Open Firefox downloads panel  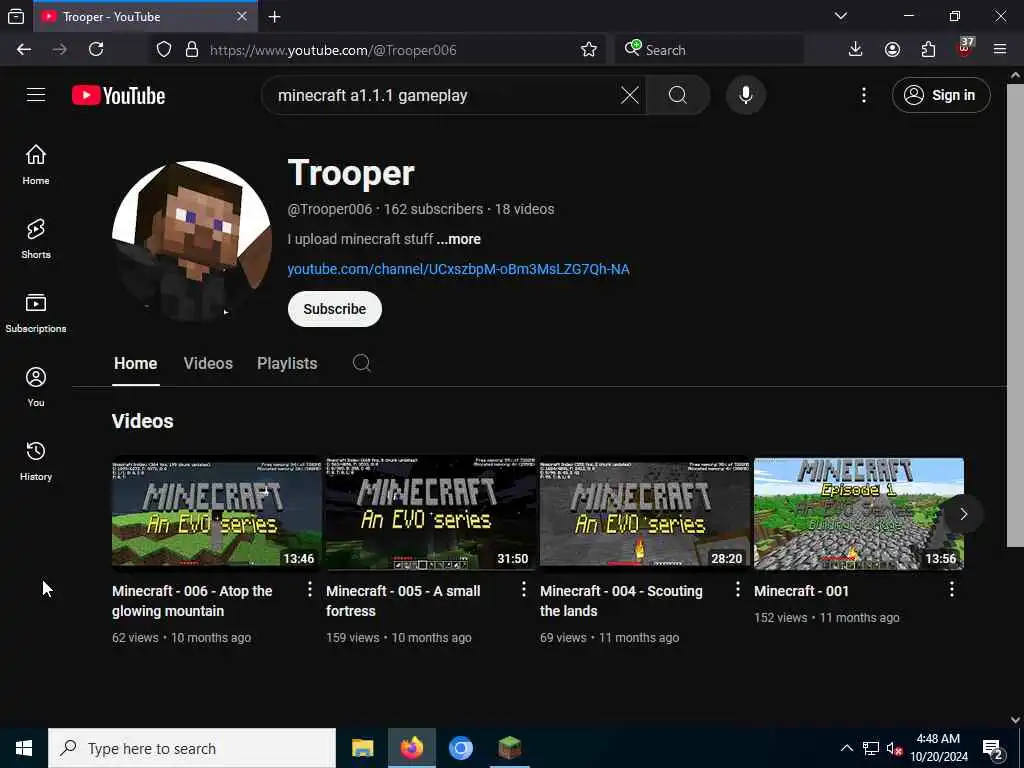click(856, 50)
